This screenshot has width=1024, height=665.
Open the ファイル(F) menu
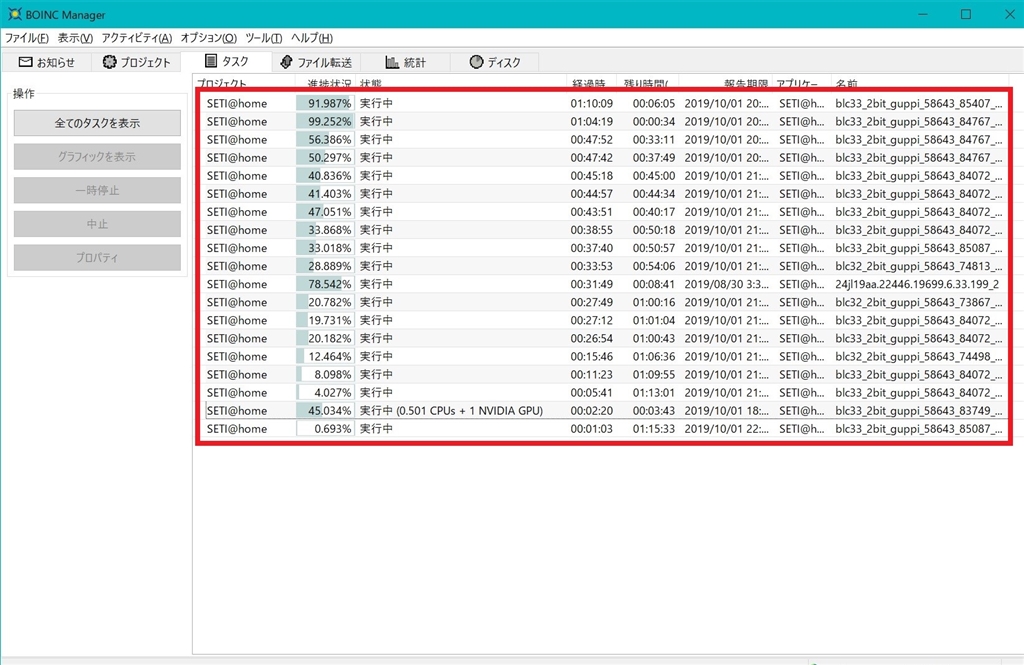coord(27,38)
